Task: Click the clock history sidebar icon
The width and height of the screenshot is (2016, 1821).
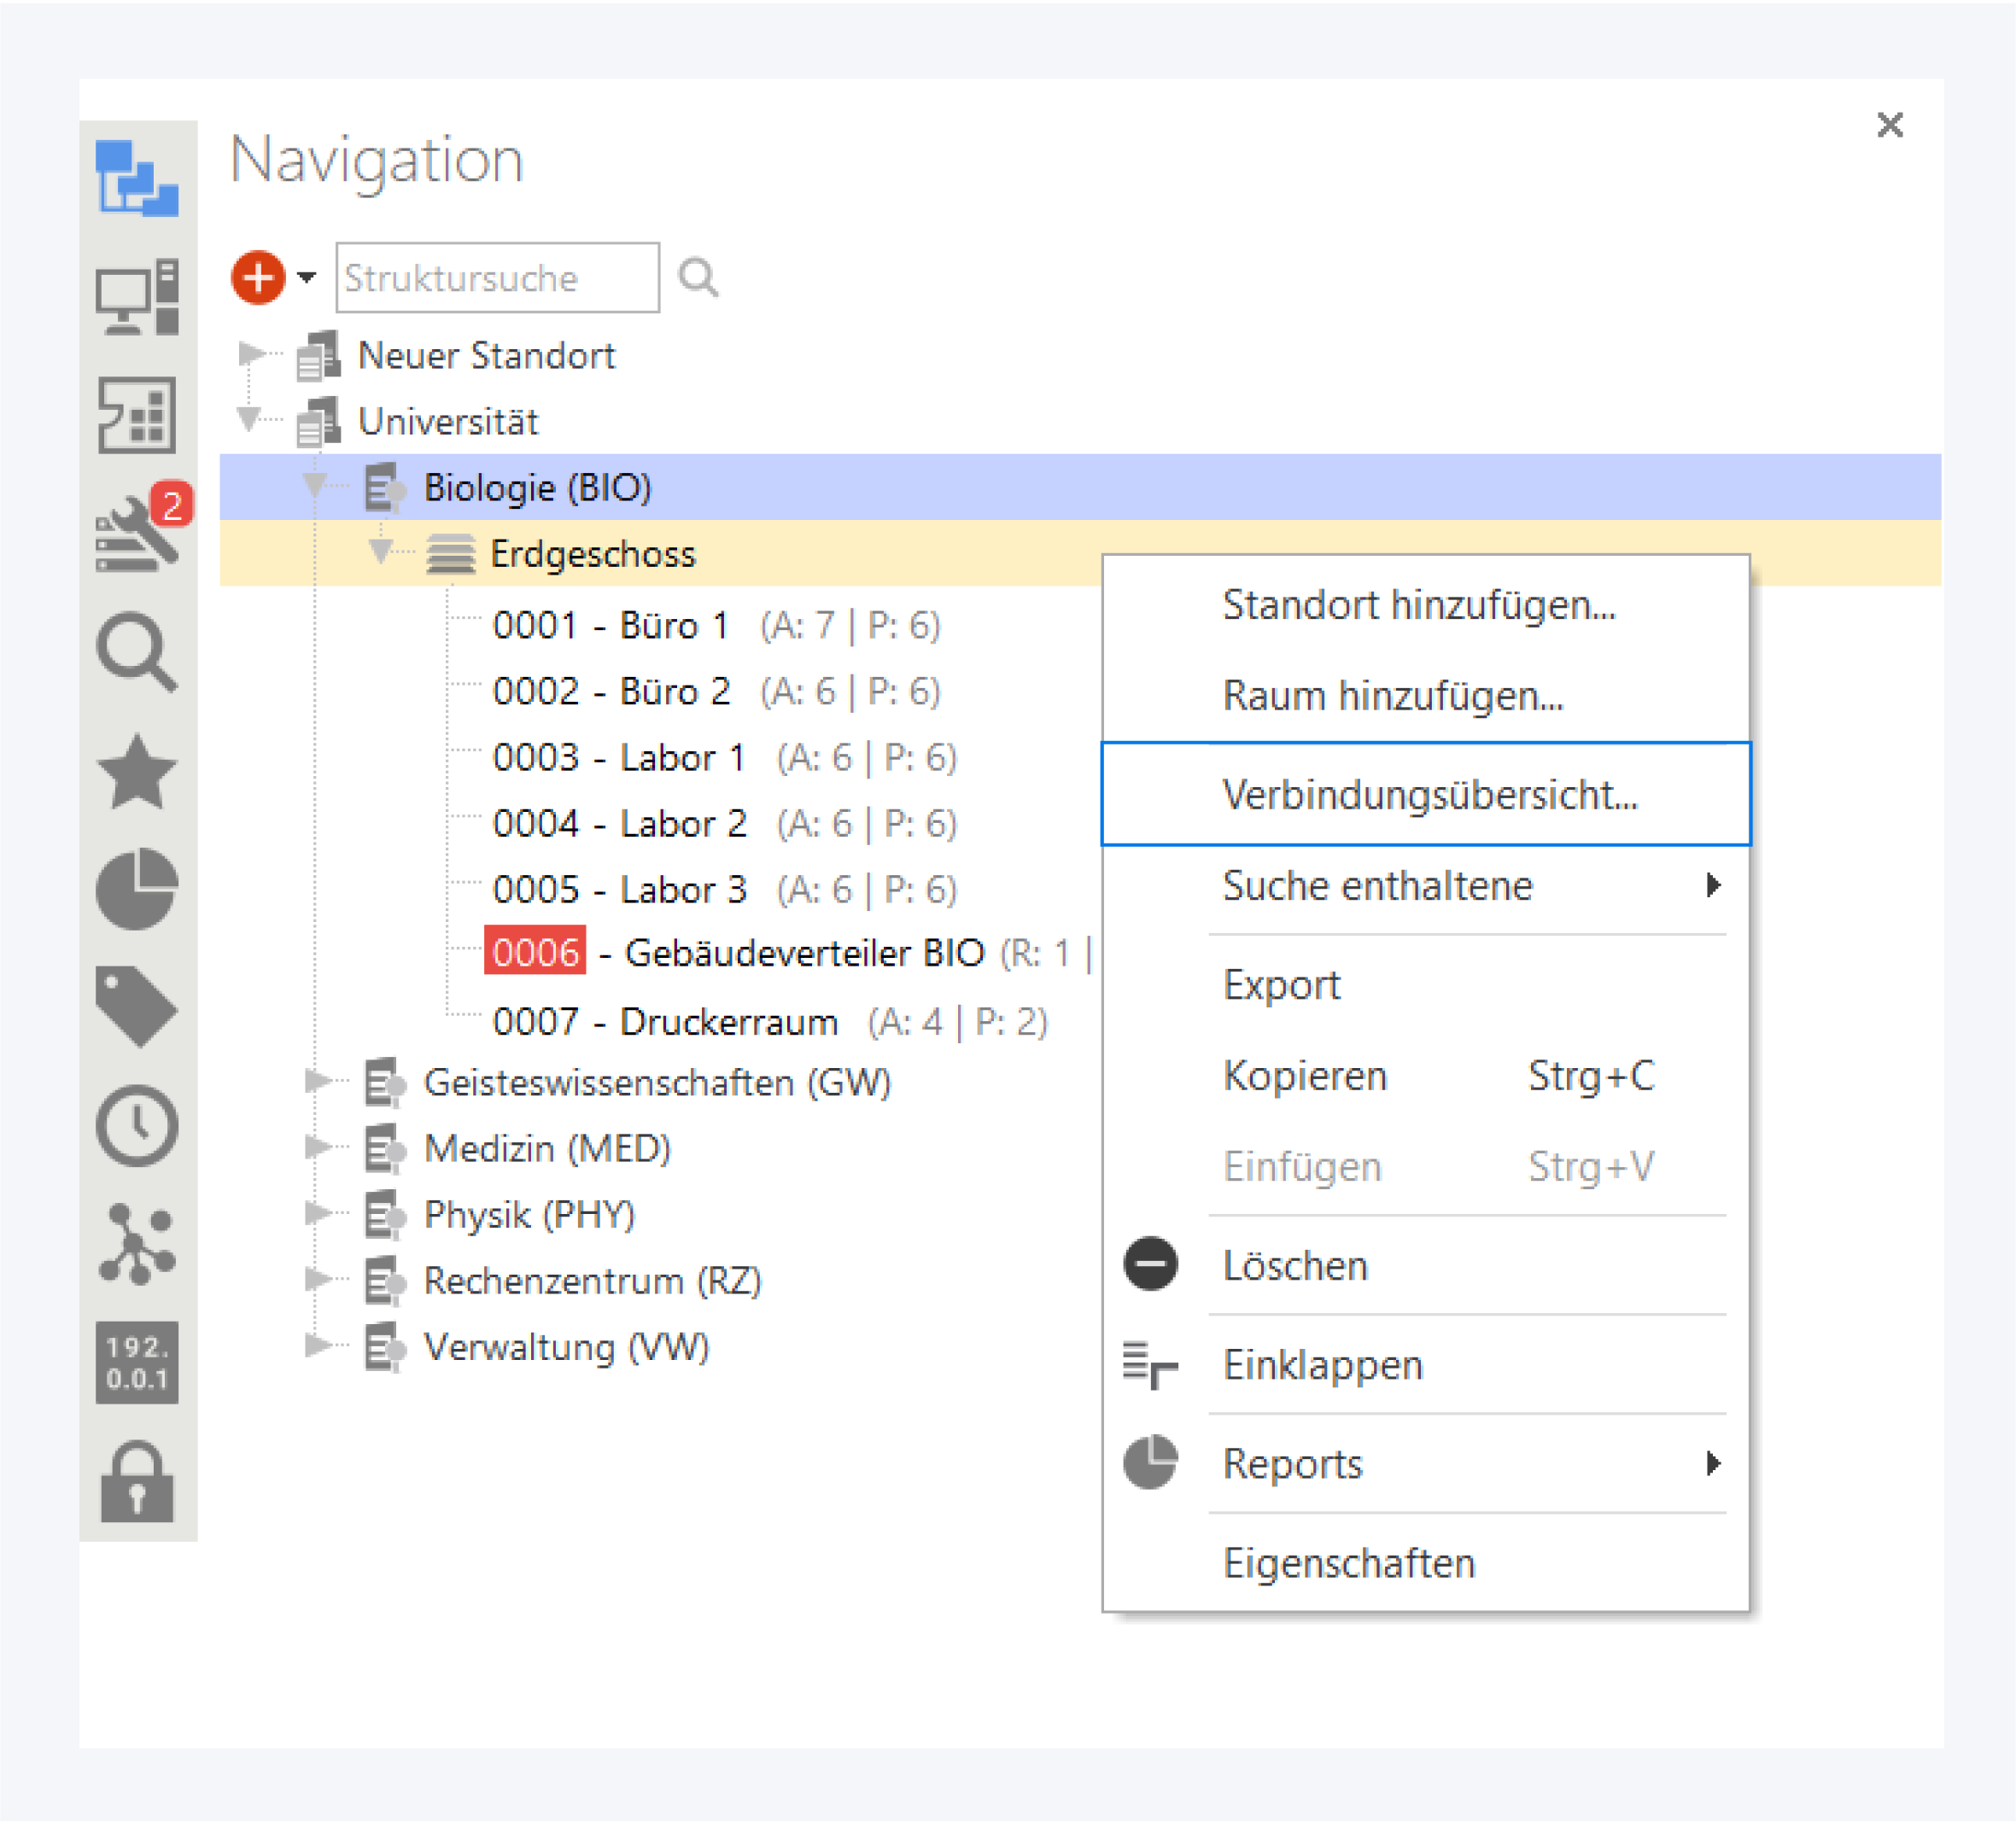Action: pyautogui.click(x=137, y=1125)
